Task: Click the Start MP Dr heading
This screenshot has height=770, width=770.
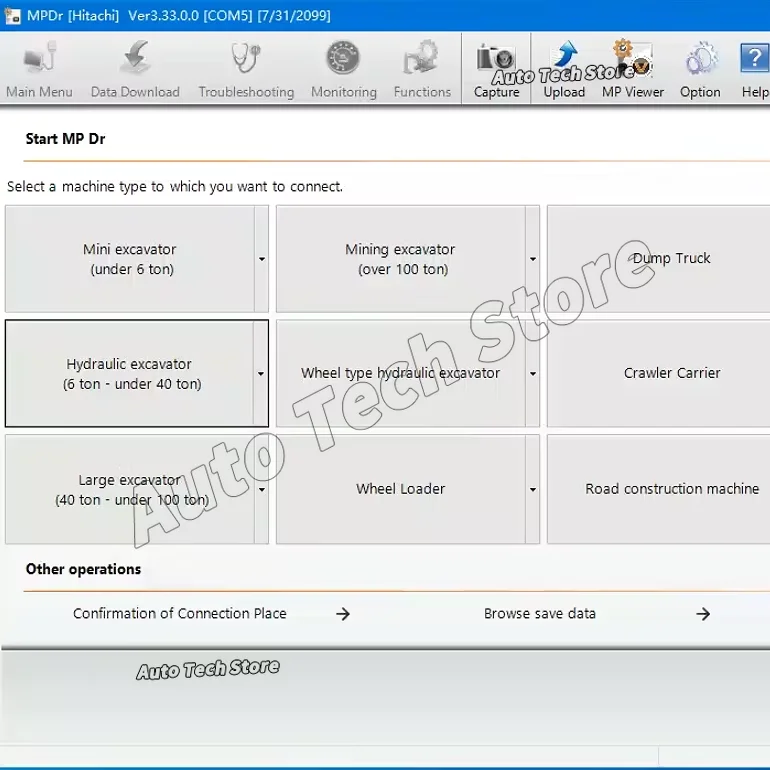Action: pos(65,139)
